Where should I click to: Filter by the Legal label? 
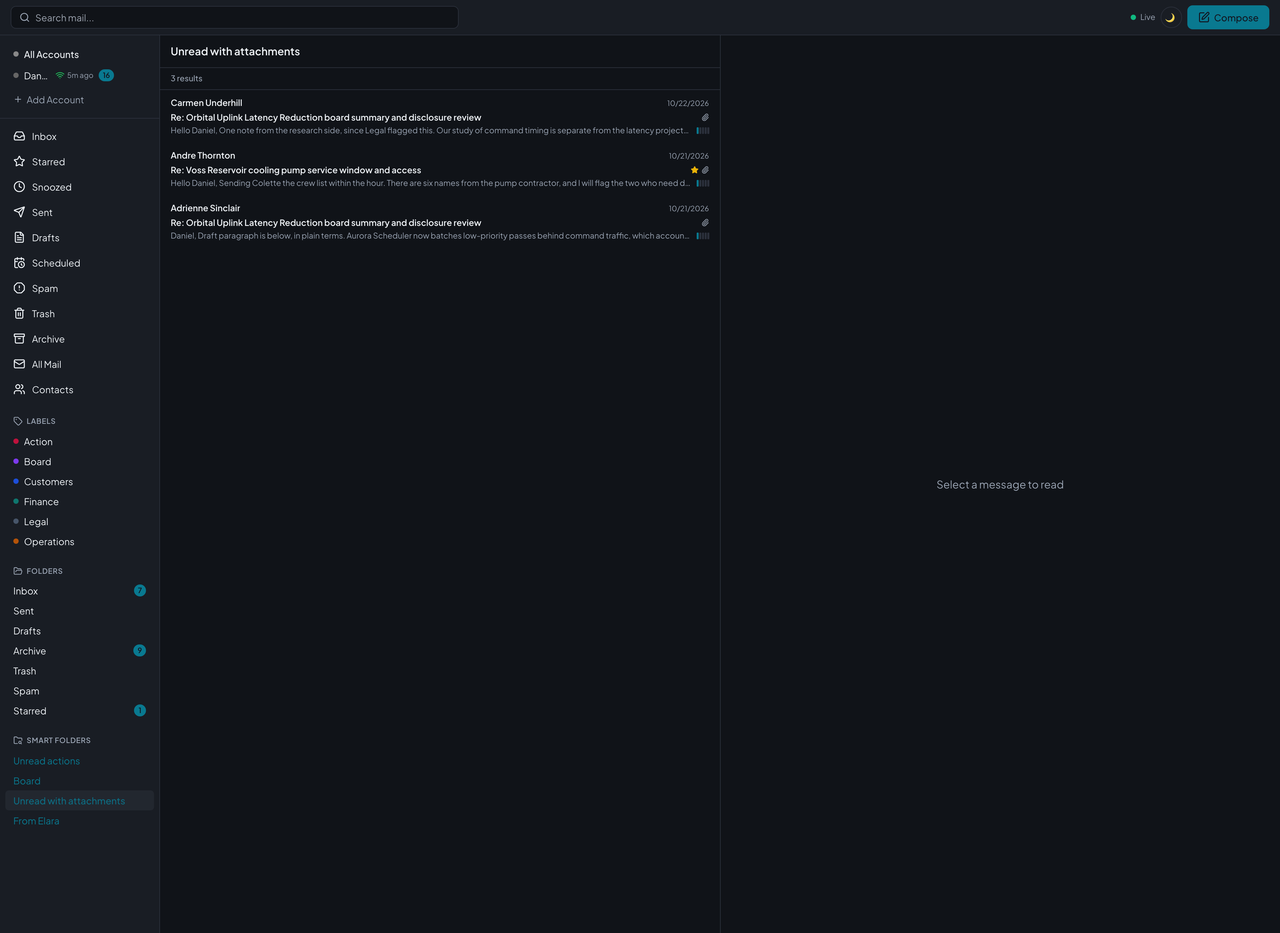[80, 521]
